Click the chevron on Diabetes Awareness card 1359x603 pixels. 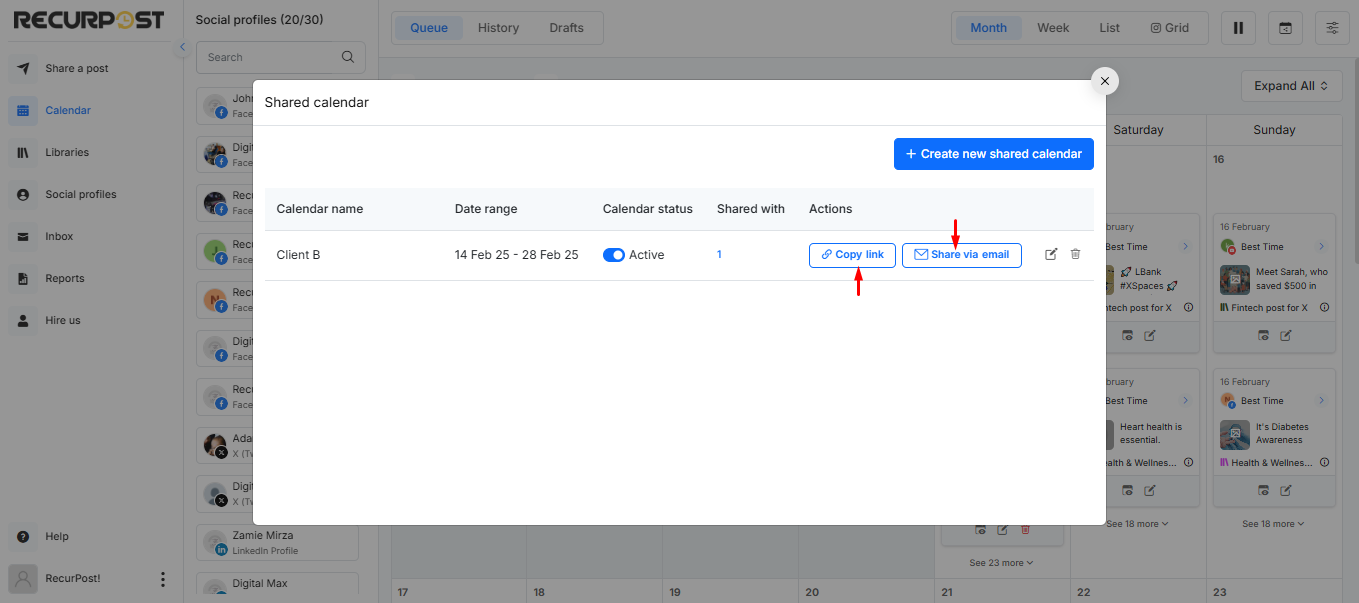click(x=1321, y=401)
